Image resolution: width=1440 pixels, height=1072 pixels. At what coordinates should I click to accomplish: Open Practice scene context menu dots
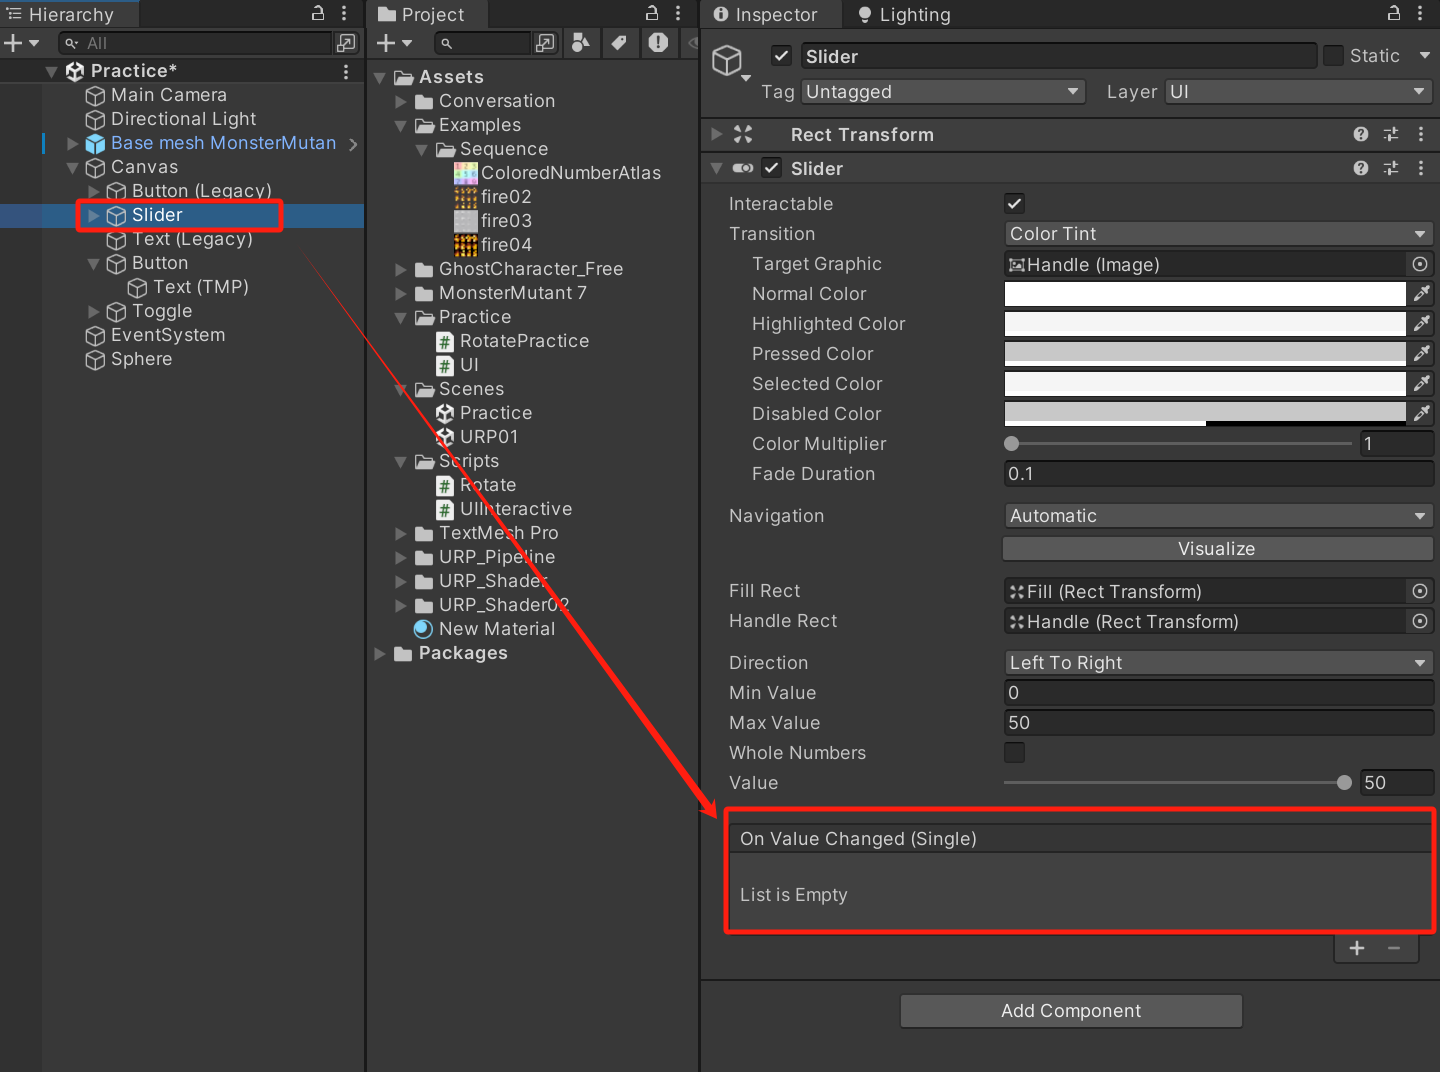pos(346,71)
